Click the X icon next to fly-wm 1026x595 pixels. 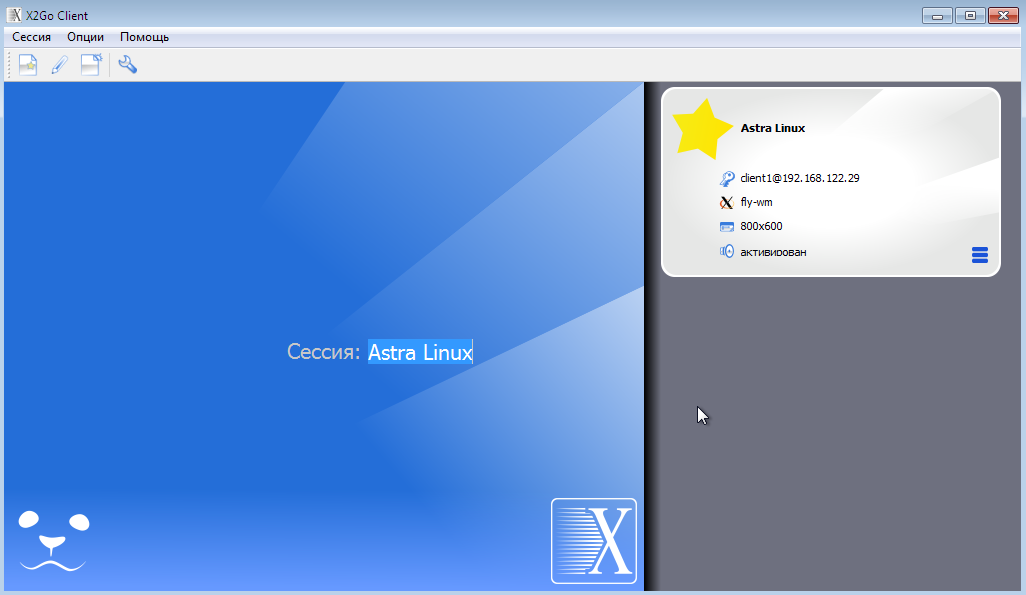(727, 203)
